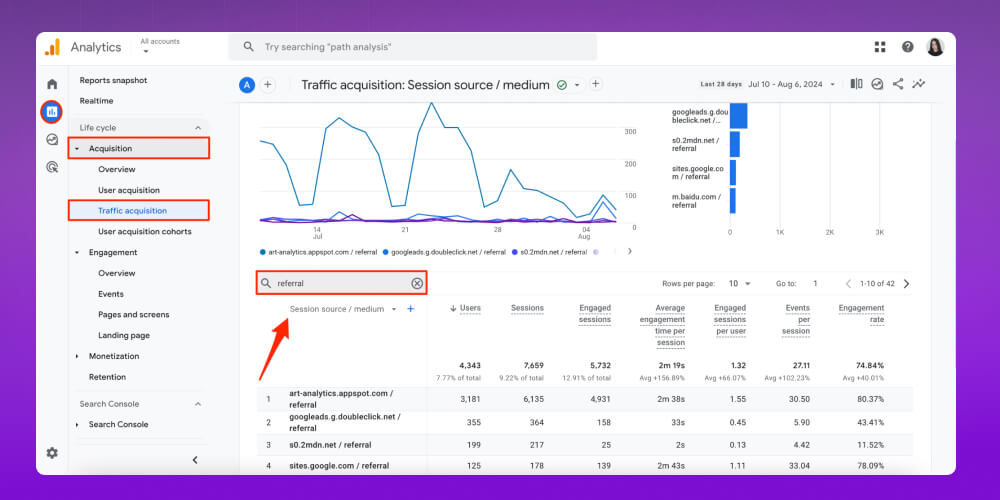Collapse the Life cycle section
Screen dimensions: 1000x500
(x=198, y=128)
